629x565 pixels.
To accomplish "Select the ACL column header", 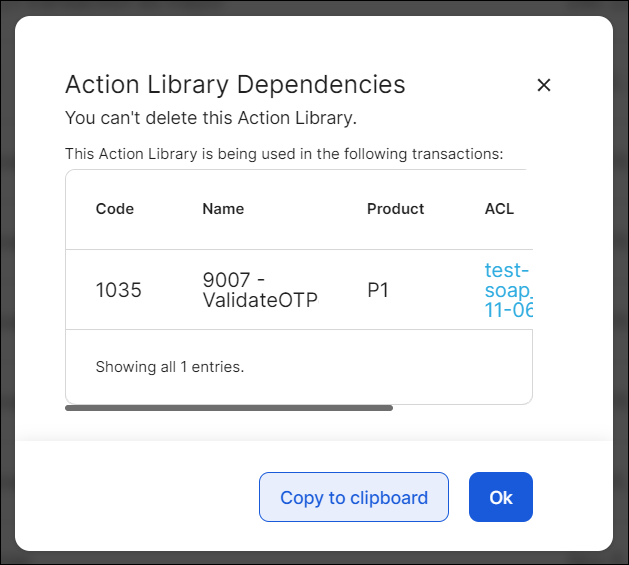I will (499, 209).
